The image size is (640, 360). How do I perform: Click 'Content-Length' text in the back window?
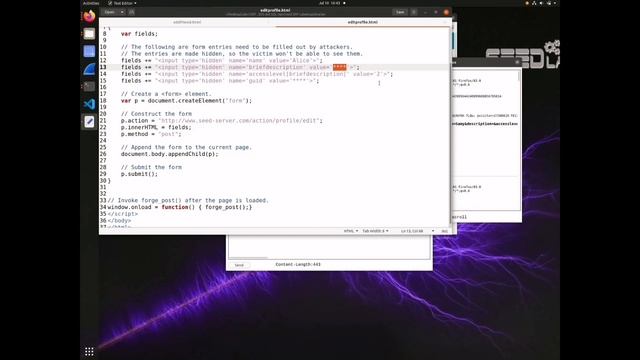click(x=298, y=264)
